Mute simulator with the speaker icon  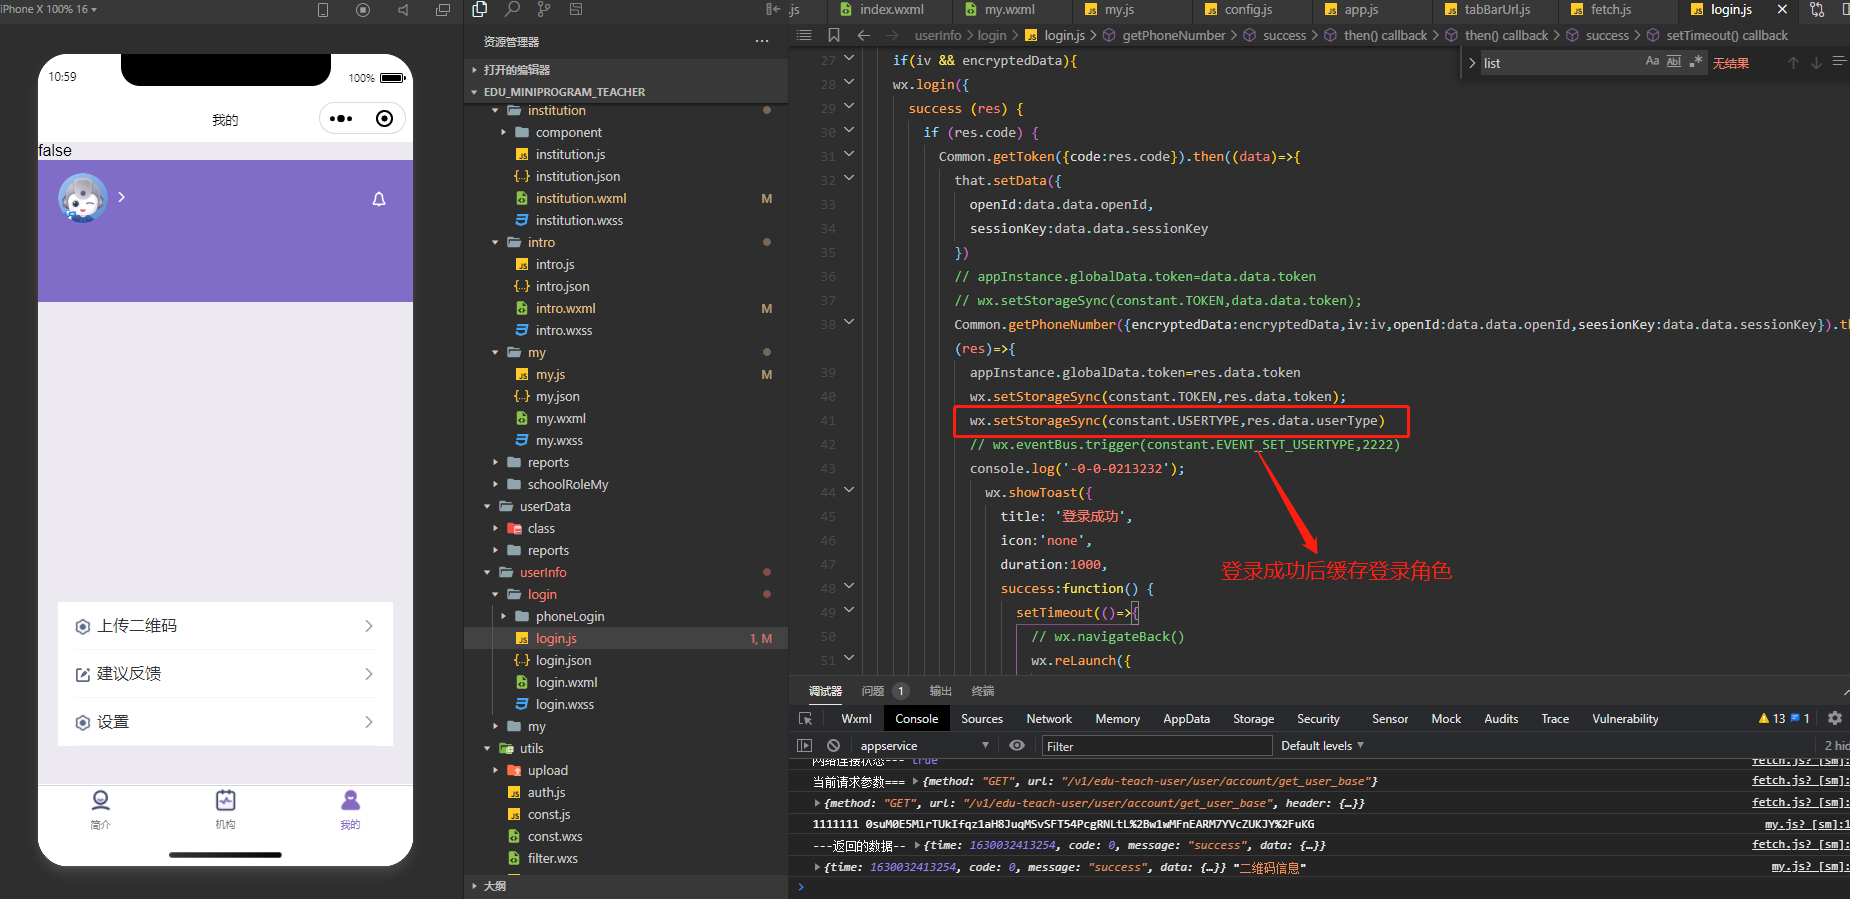[403, 10]
